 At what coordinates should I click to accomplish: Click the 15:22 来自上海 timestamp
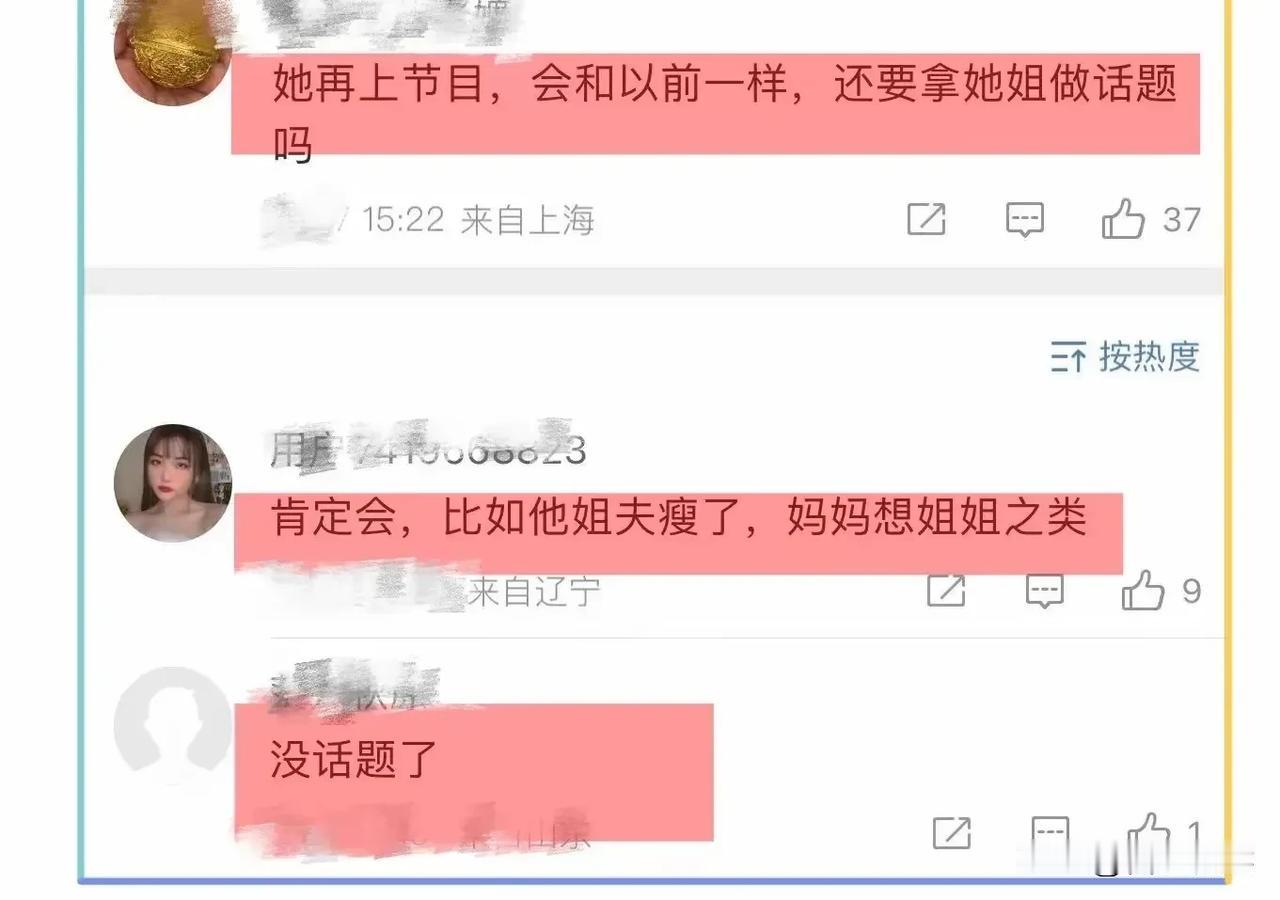tap(478, 219)
